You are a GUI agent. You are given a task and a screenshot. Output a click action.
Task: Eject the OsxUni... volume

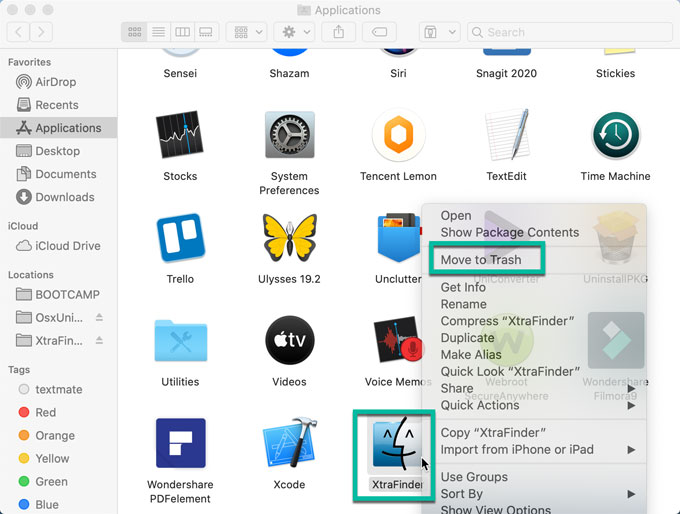pos(99,318)
